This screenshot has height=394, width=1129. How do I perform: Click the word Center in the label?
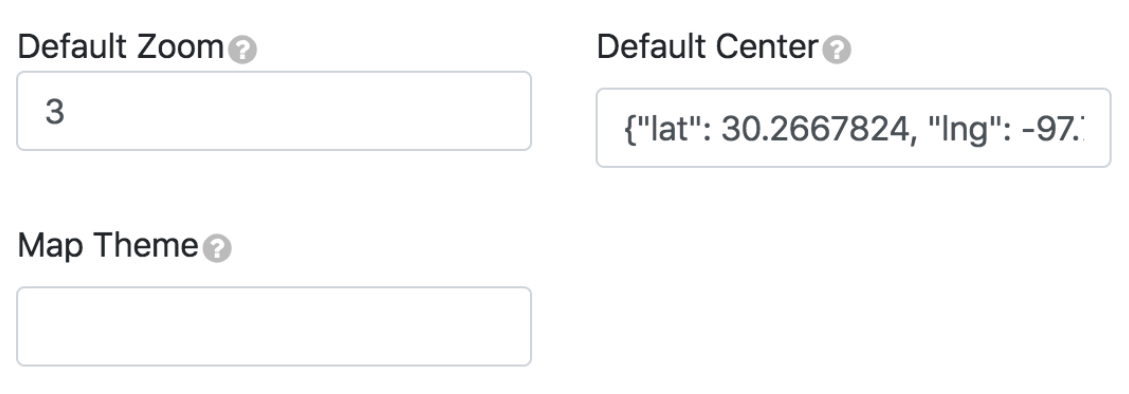tap(767, 48)
